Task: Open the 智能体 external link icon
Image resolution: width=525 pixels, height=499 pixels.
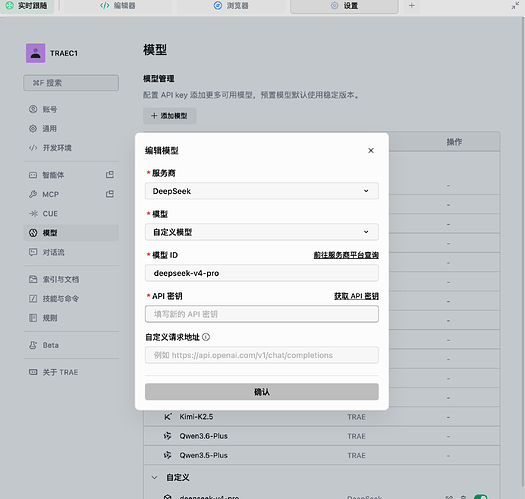Action: click(110, 174)
